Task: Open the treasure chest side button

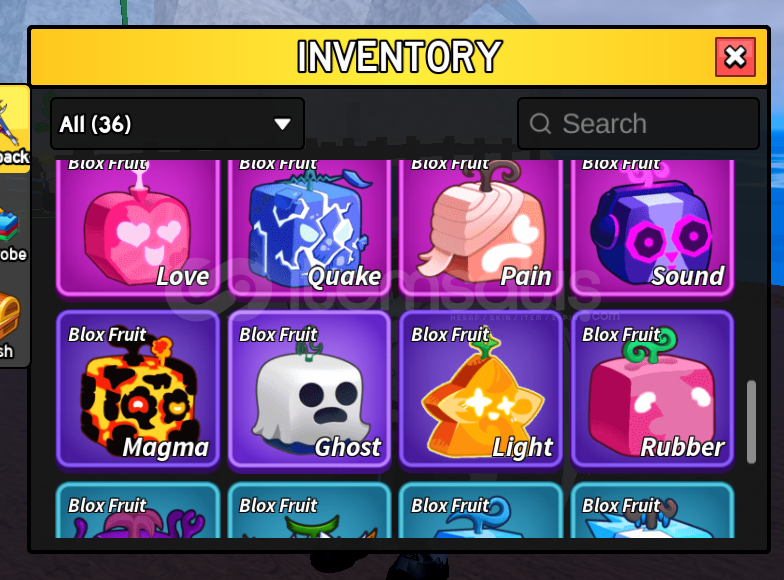Action: (10, 325)
